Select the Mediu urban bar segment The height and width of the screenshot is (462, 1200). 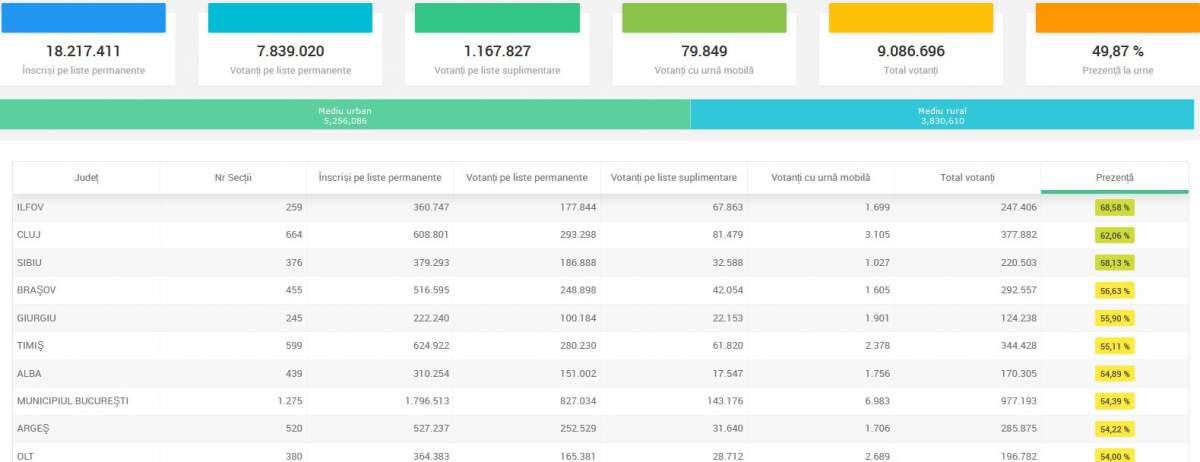[x=345, y=114]
